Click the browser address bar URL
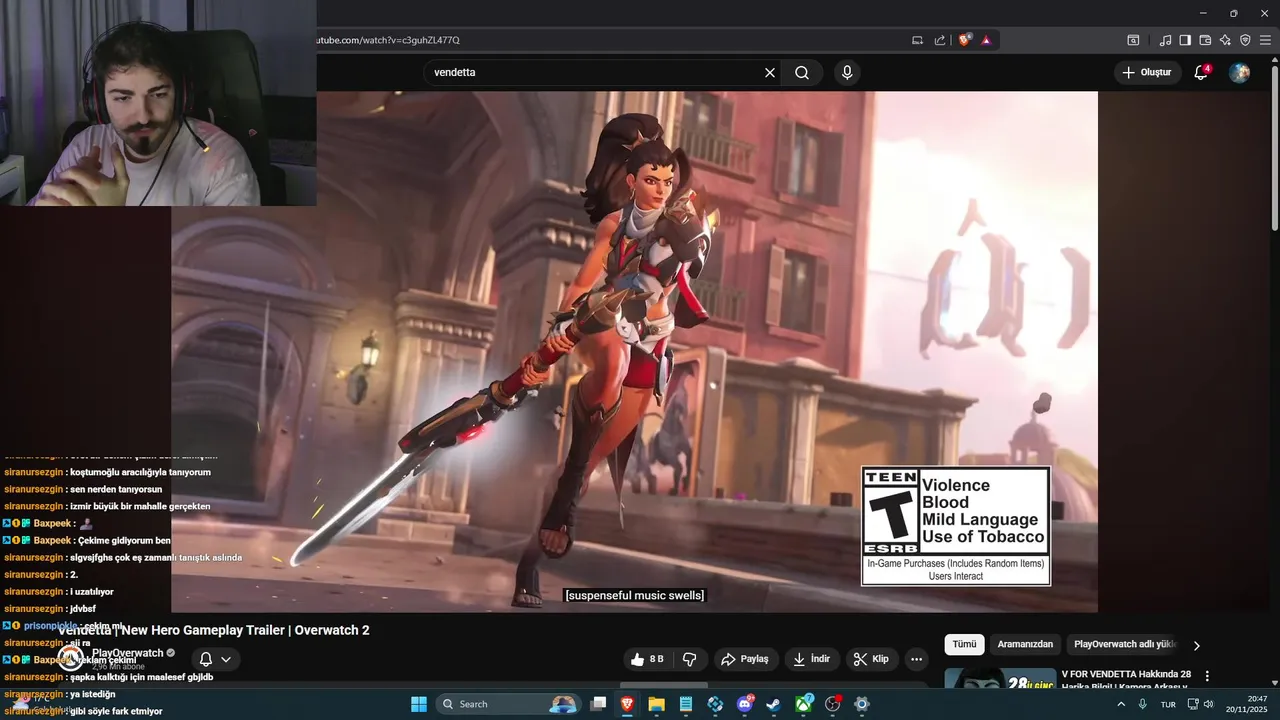 coord(390,40)
